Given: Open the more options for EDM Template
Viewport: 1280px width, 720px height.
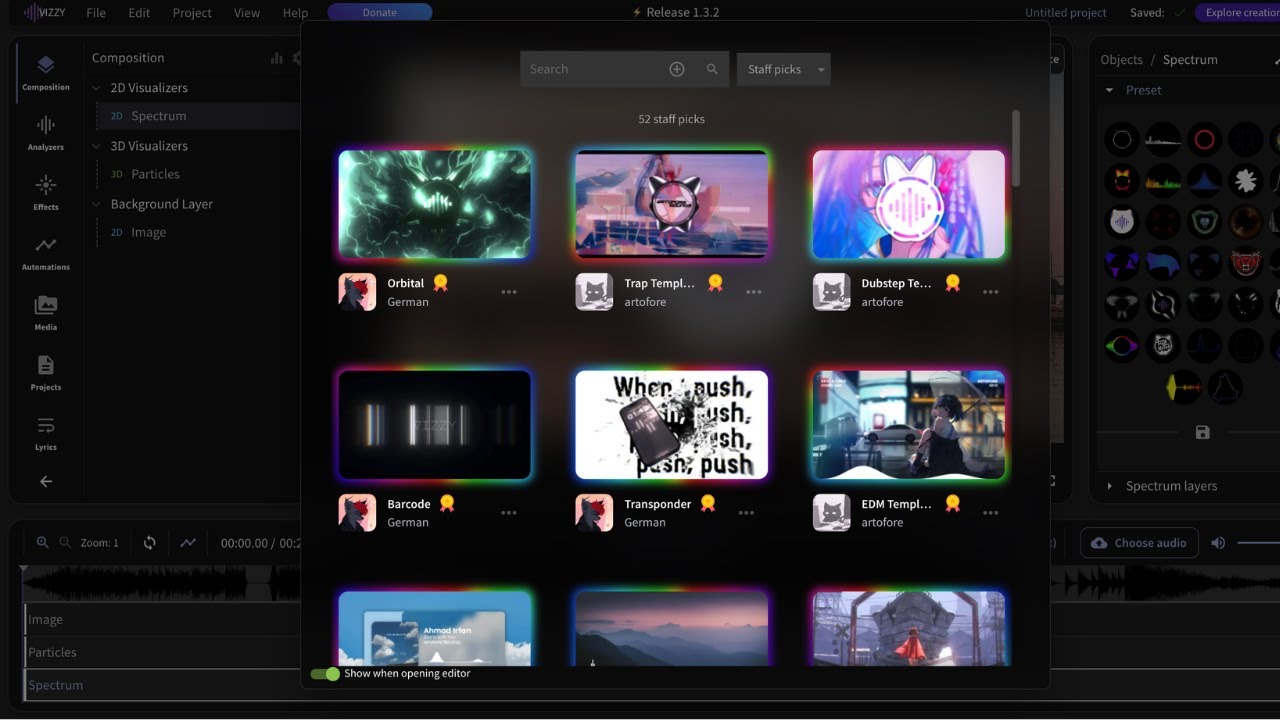Looking at the screenshot, I should [991, 513].
